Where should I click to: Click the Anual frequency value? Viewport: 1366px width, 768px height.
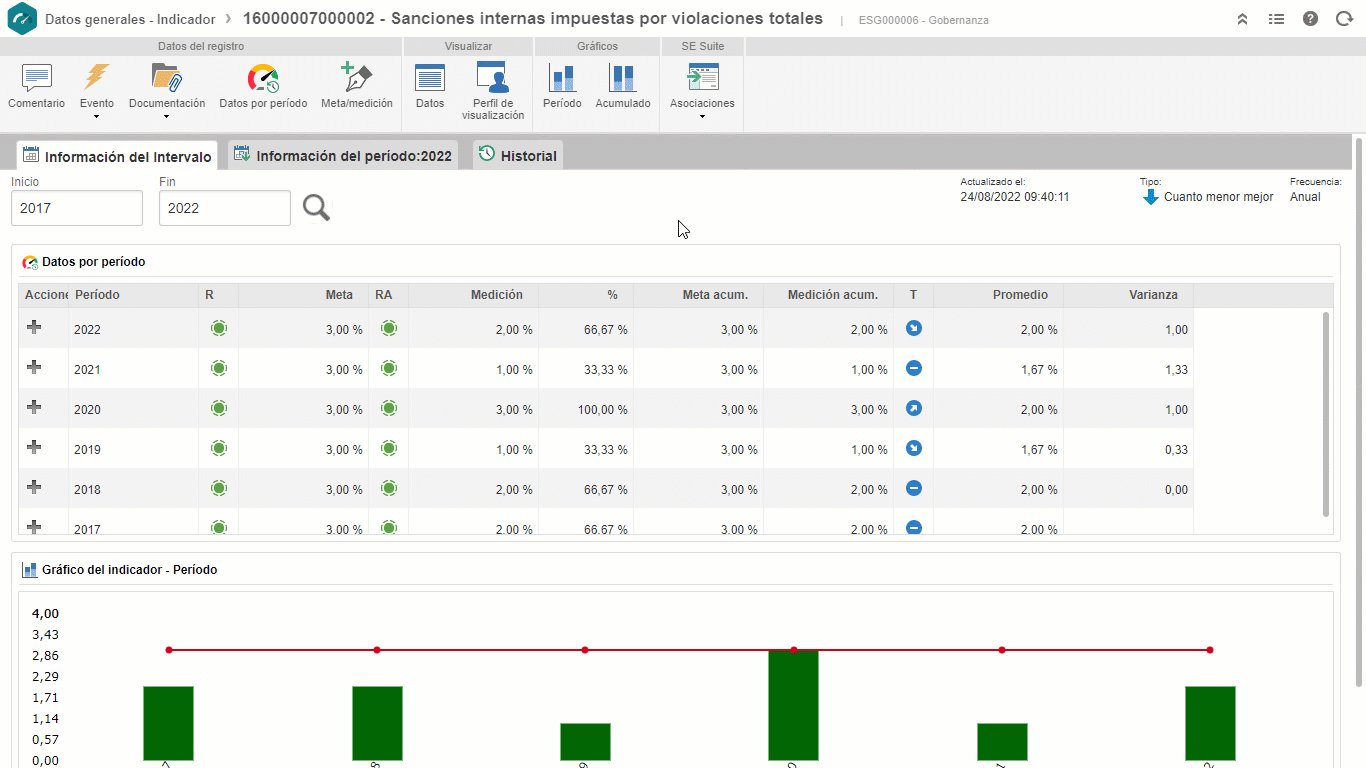point(1305,197)
